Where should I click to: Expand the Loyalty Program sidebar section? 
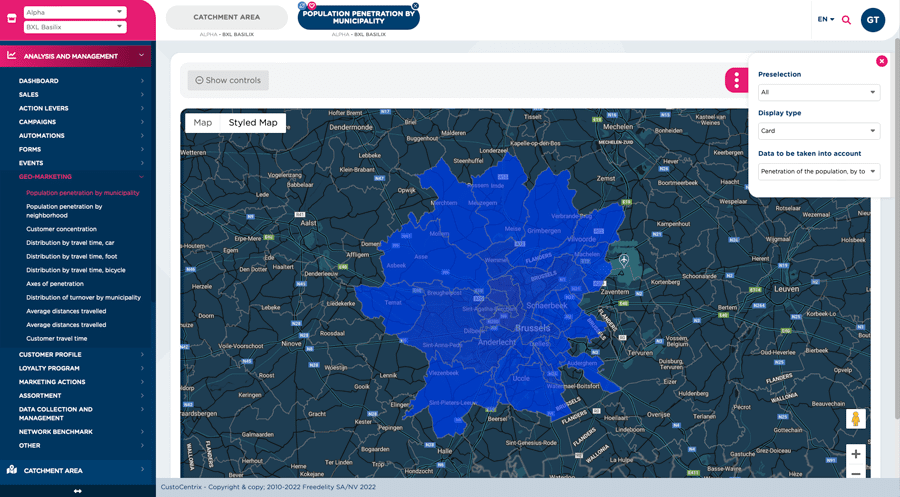49,368
